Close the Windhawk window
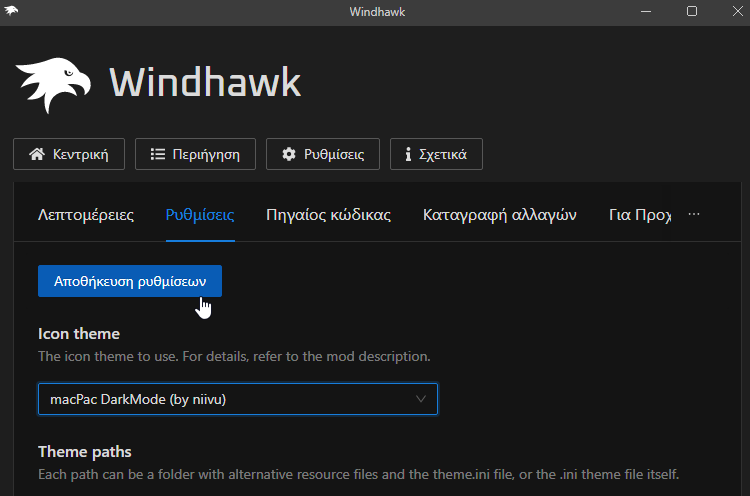 coord(738,11)
